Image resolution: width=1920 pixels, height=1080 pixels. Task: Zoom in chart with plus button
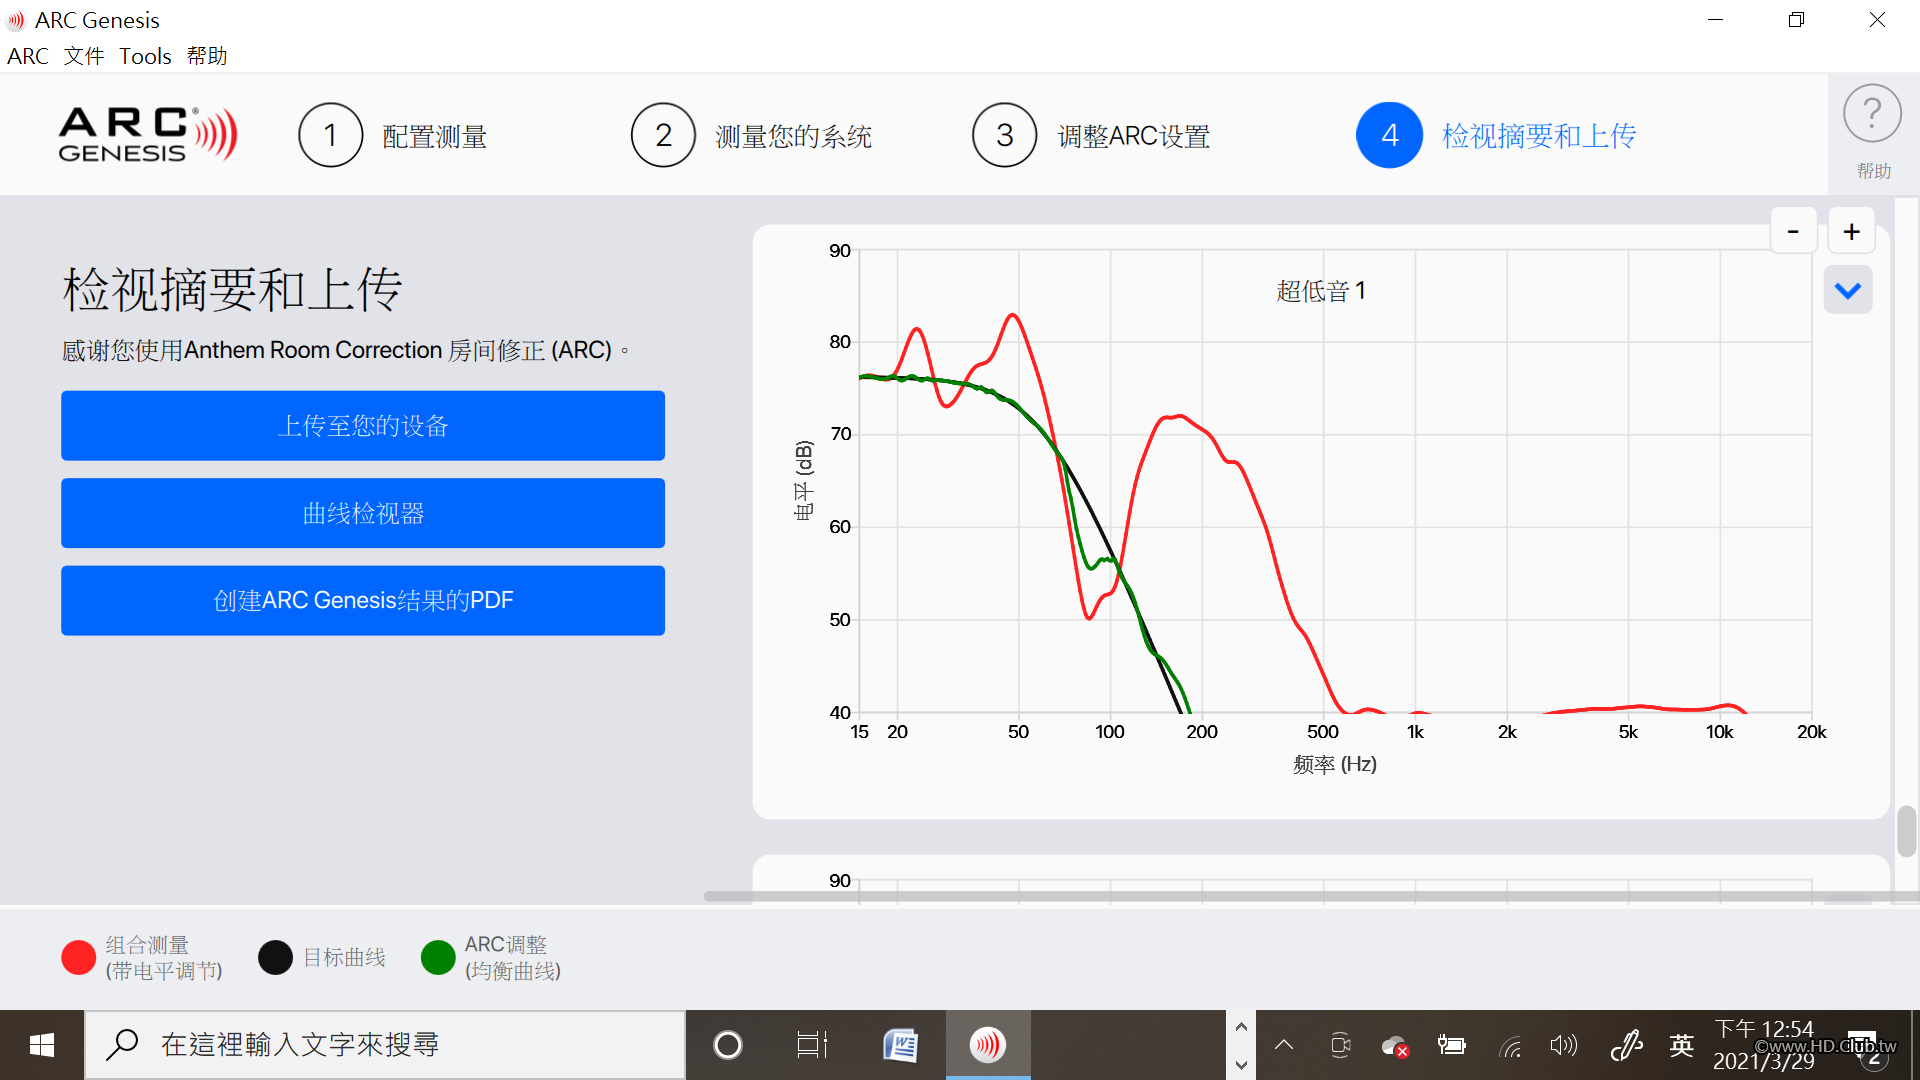click(x=1851, y=232)
